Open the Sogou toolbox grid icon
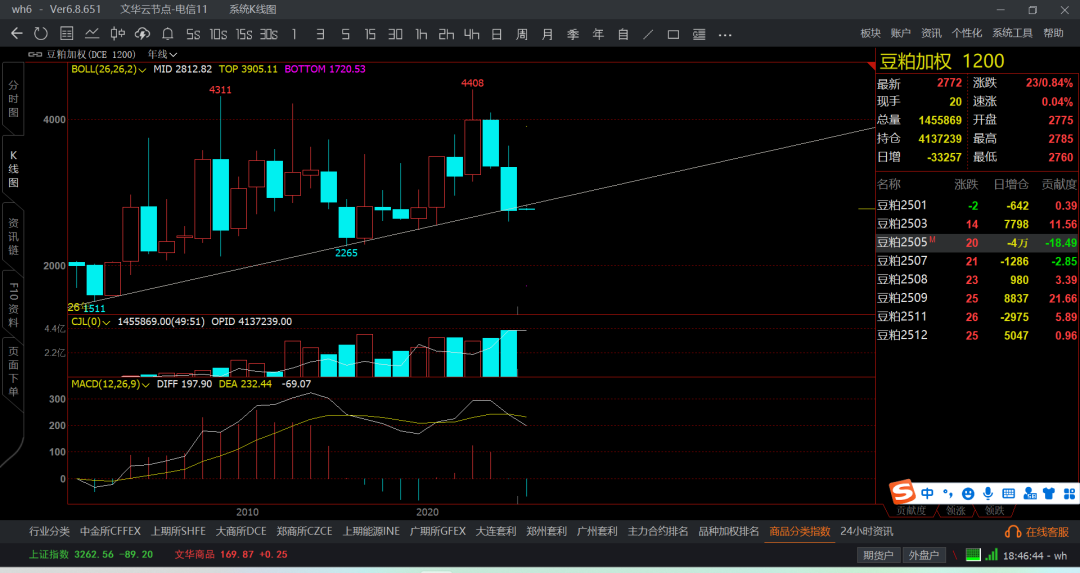 [x=1069, y=493]
